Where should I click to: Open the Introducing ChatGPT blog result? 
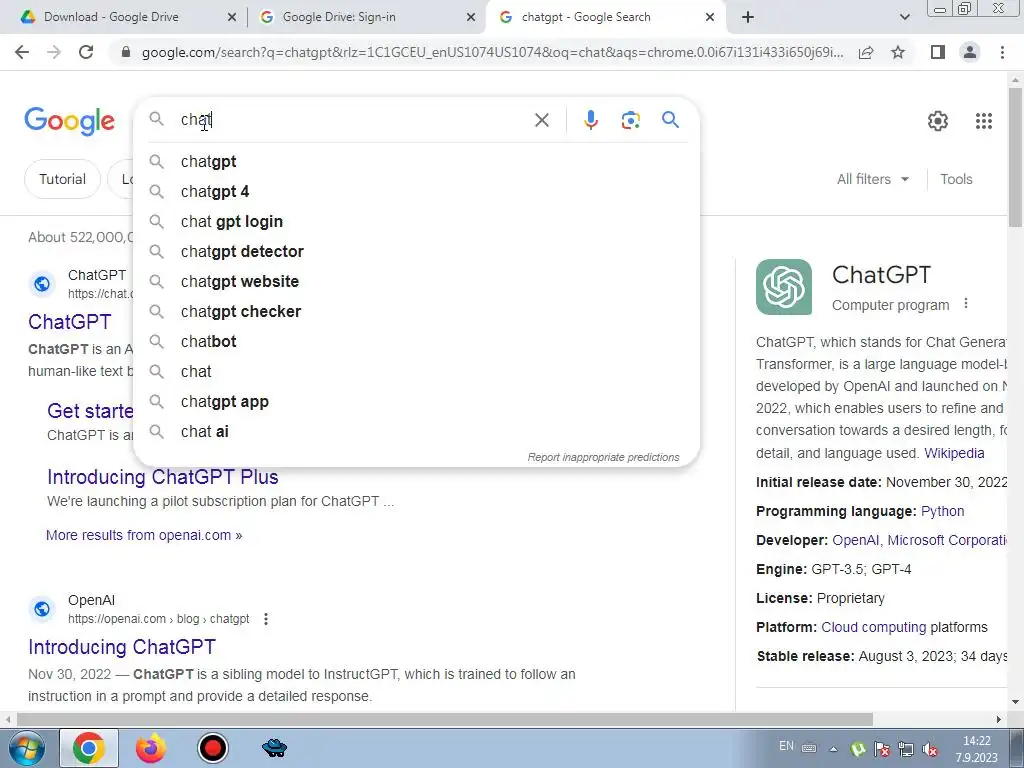[x=122, y=647]
